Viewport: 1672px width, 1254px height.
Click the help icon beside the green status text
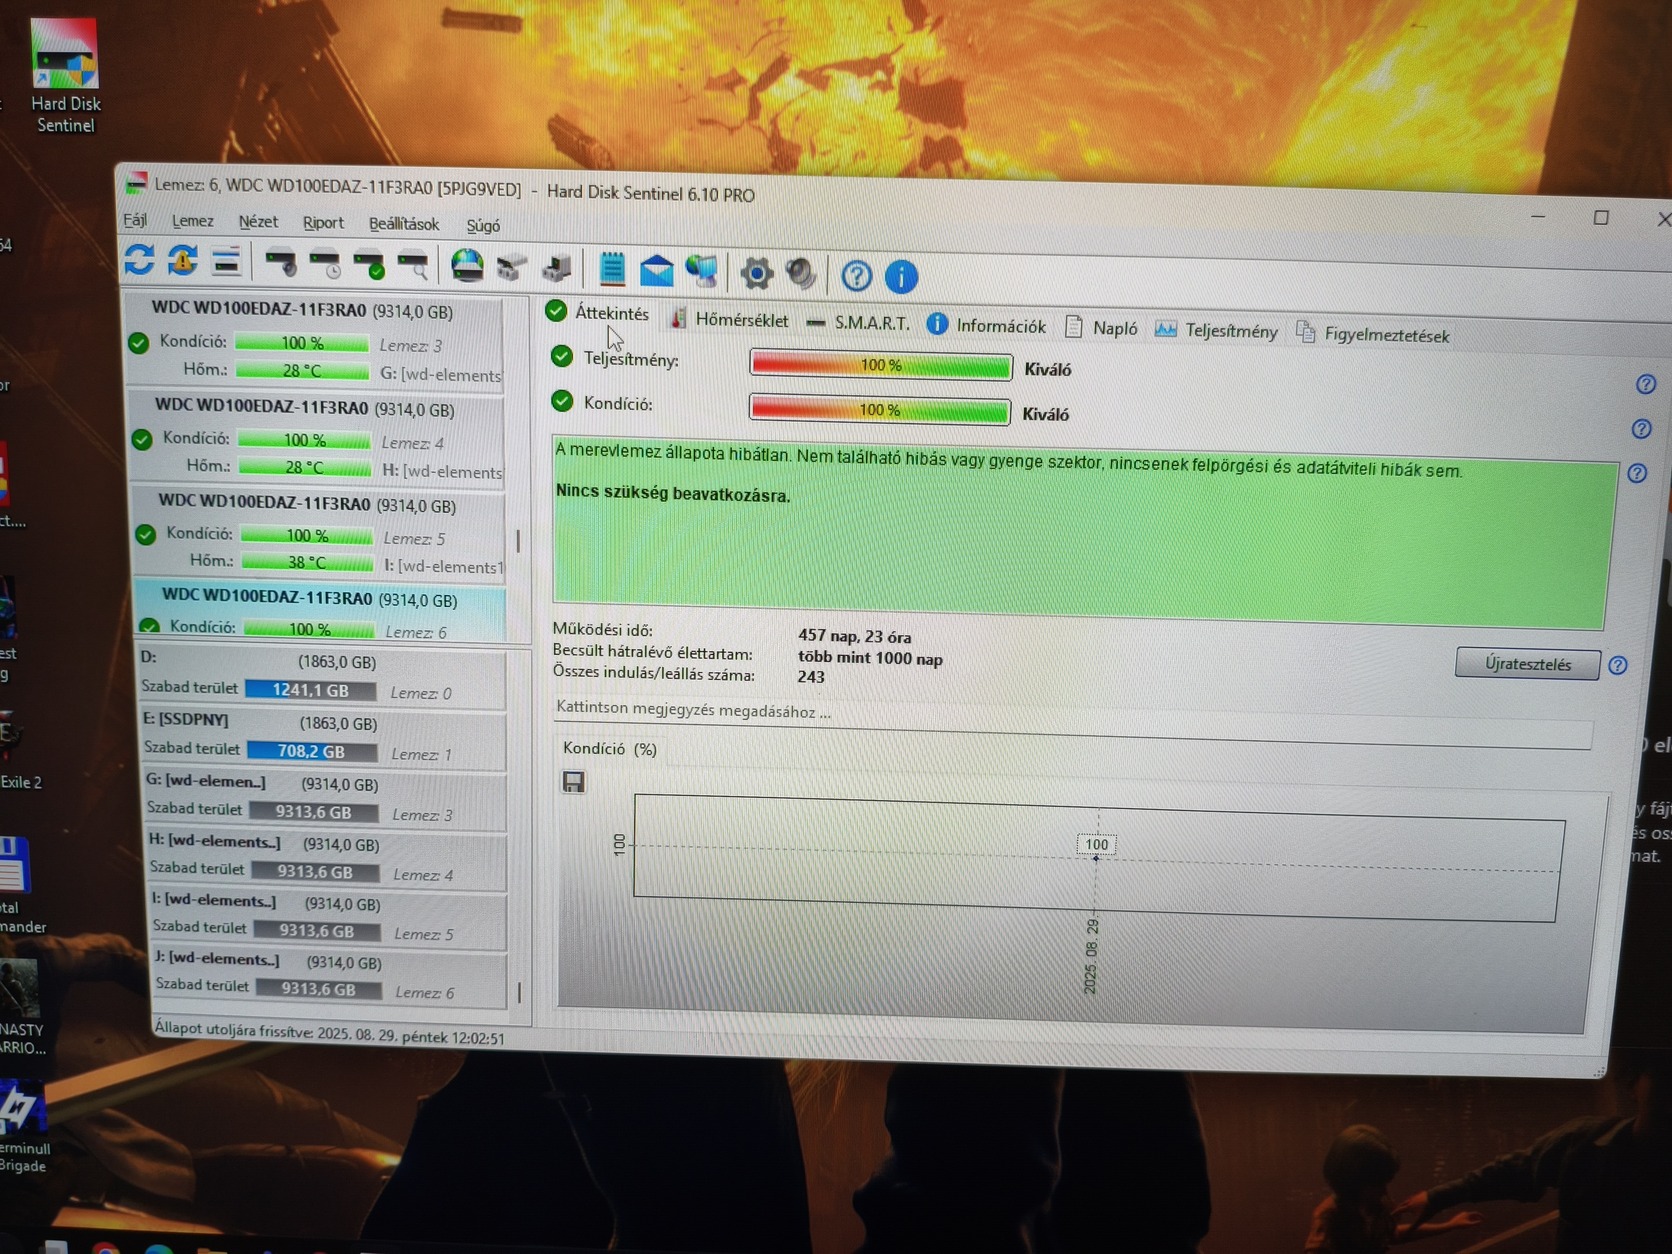coord(1637,473)
